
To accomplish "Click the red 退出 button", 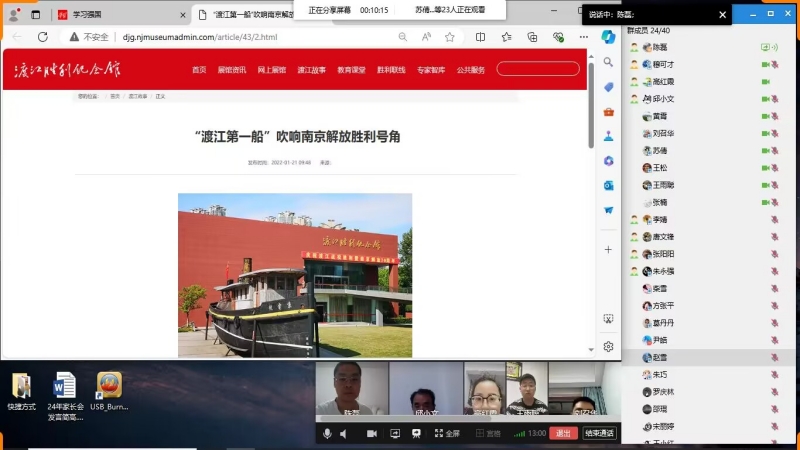I will 563,433.
